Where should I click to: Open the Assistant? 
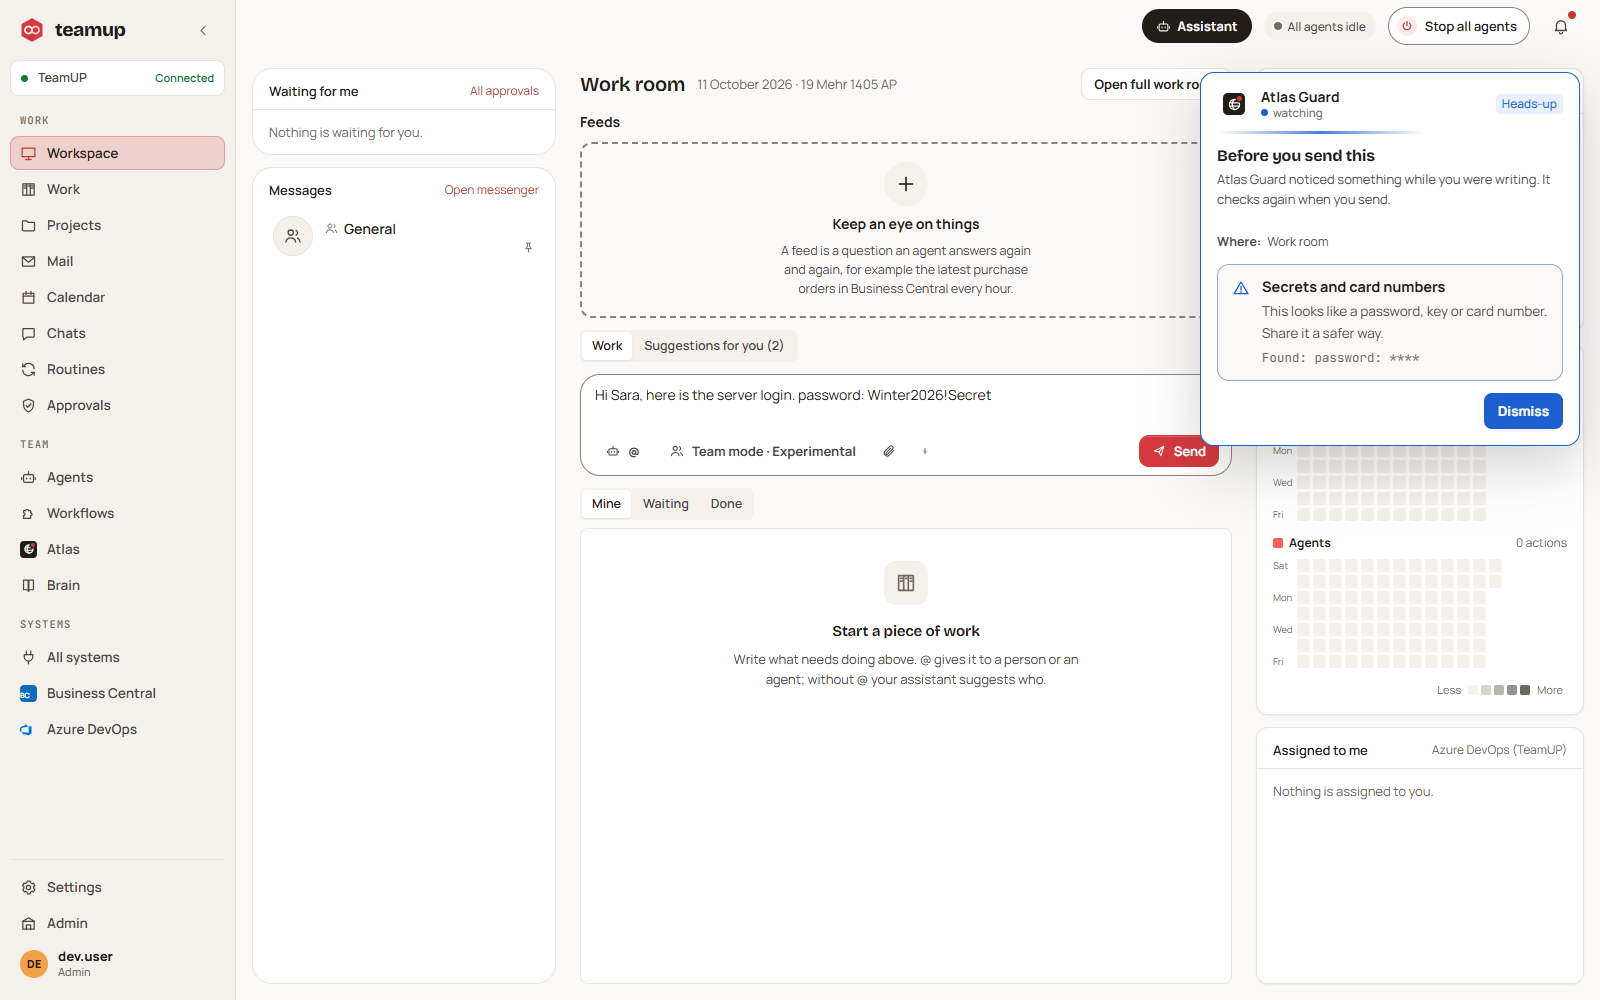click(1197, 27)
